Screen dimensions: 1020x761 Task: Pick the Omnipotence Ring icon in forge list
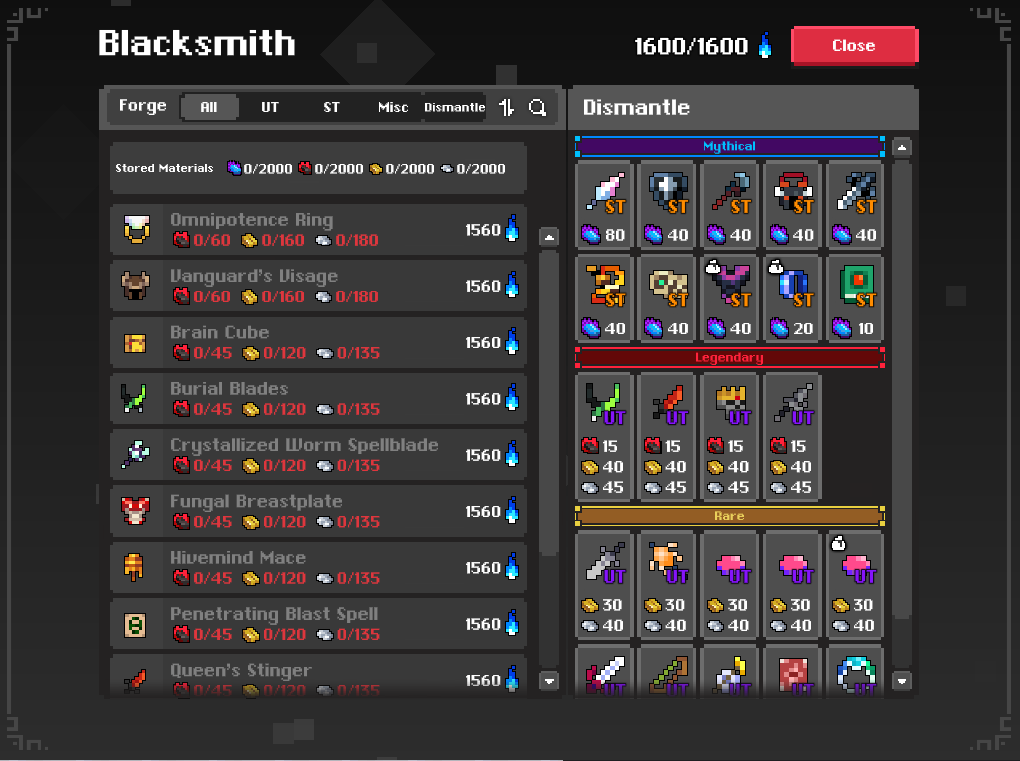(137, 230)
